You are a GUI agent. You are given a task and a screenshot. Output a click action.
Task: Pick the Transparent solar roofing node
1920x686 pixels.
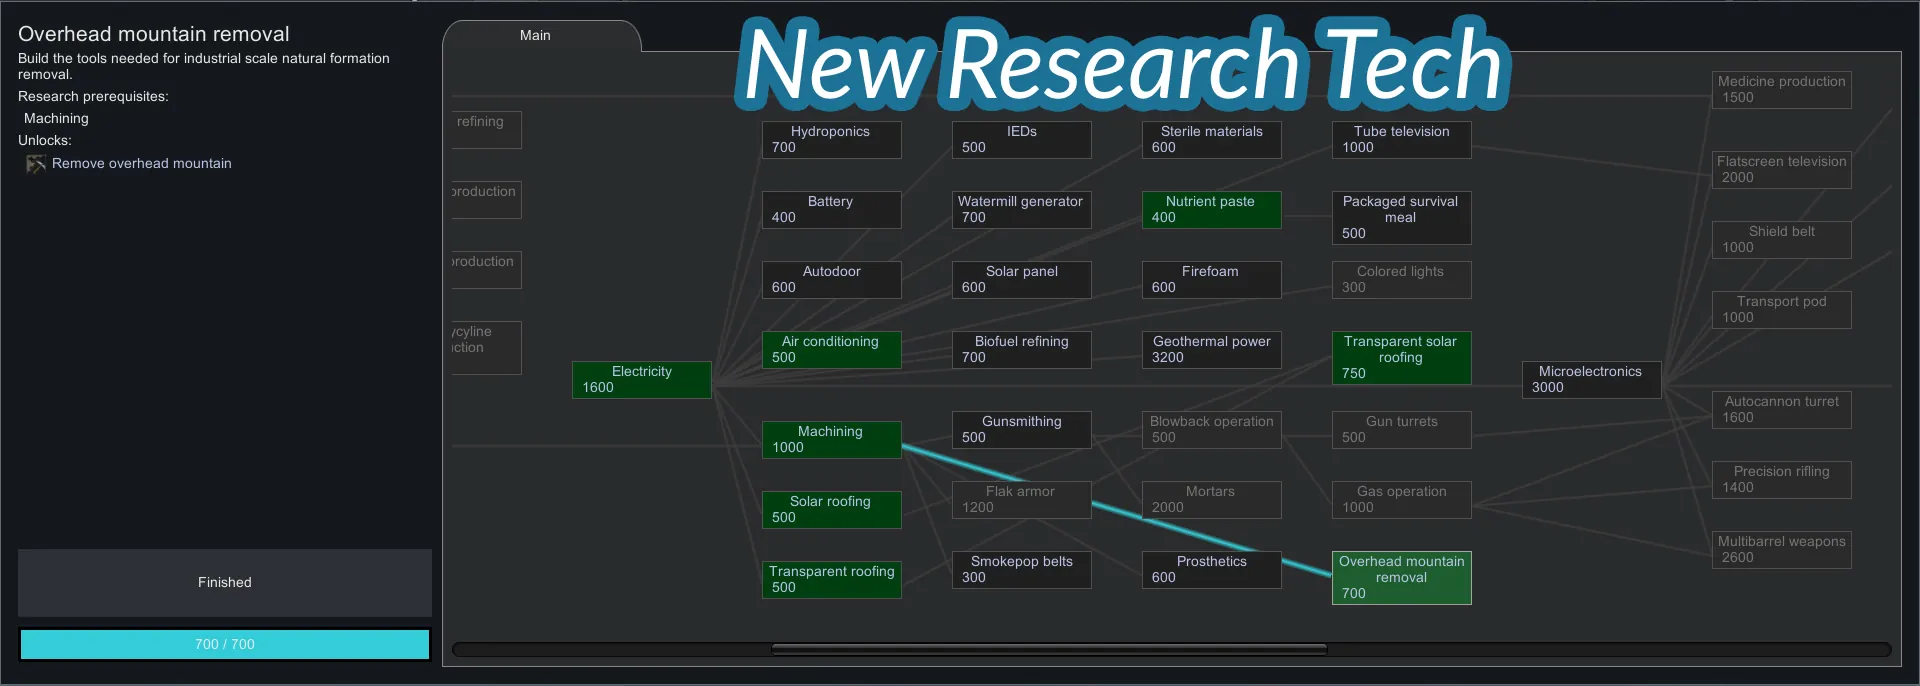(x=1401, y=358)
